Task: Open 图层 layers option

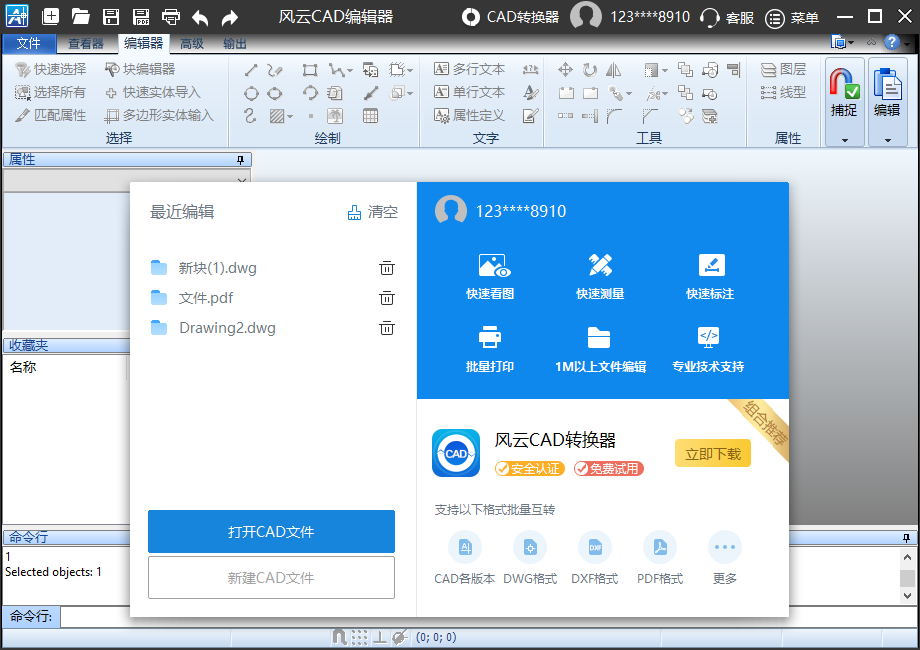Action: 783,69
